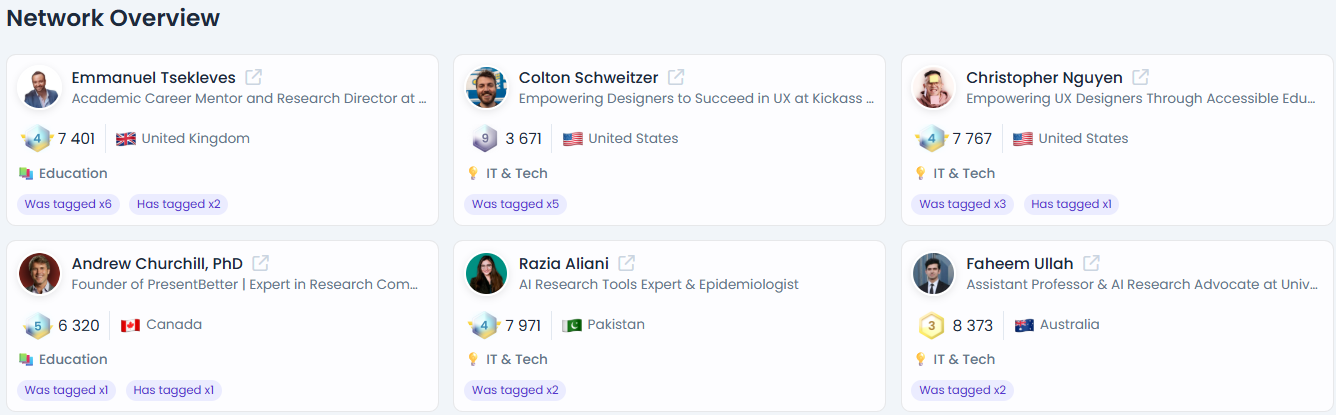
Task: Open Faheem Ullah's external profile link icon
Action: pos(1091,263)
